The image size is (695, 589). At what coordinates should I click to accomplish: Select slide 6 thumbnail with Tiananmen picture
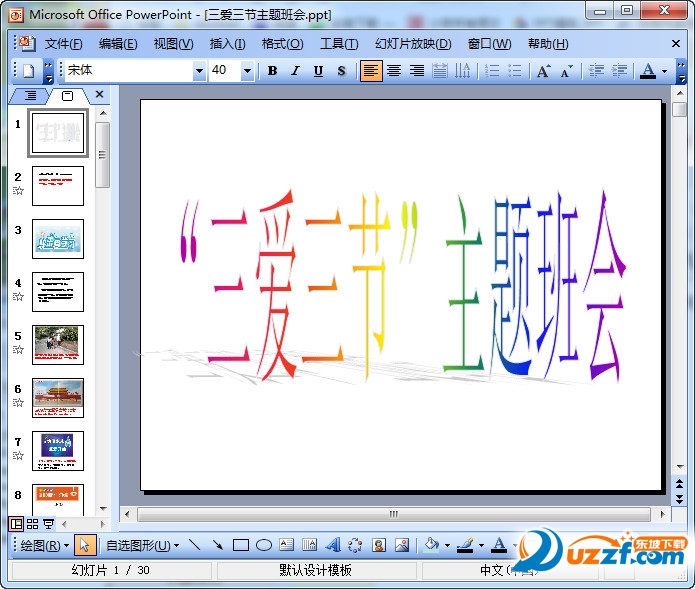tap(58, 398)
